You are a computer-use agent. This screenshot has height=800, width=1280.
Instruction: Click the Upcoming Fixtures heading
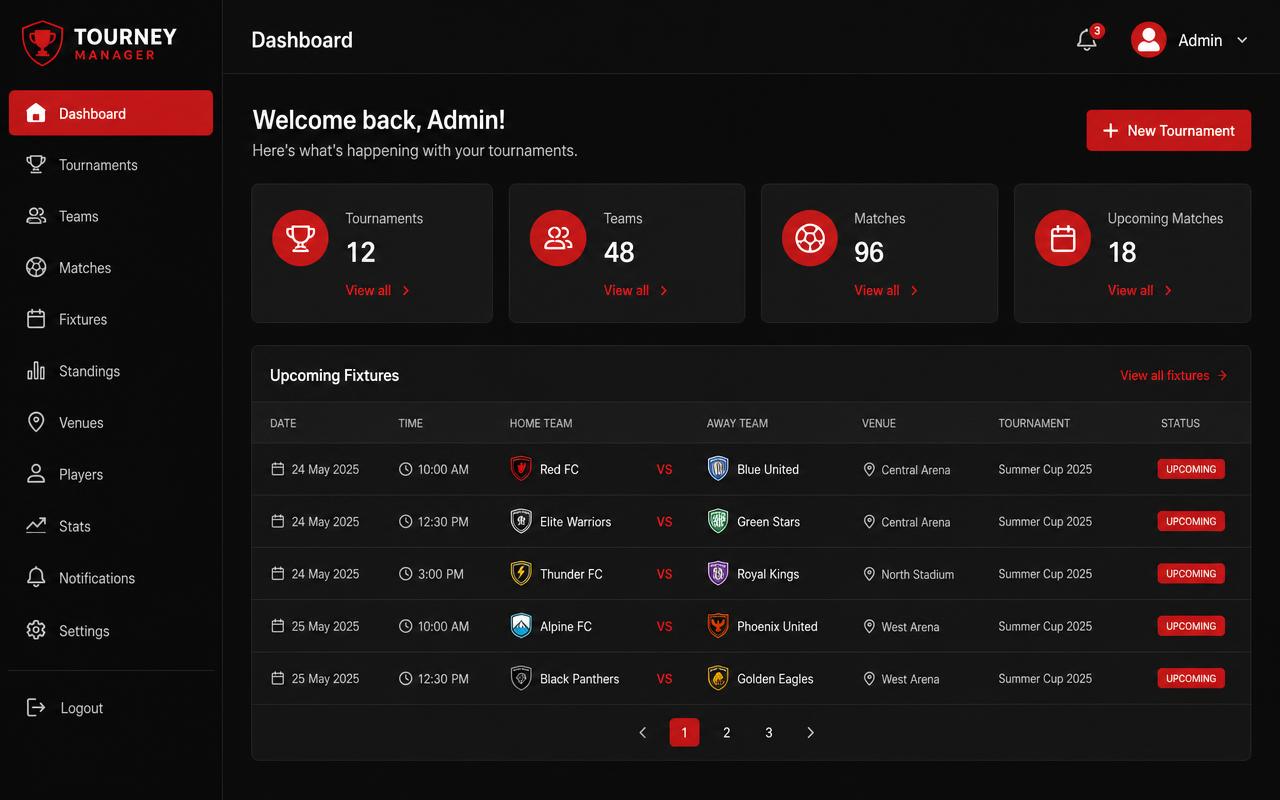click(x=334, y=375)
